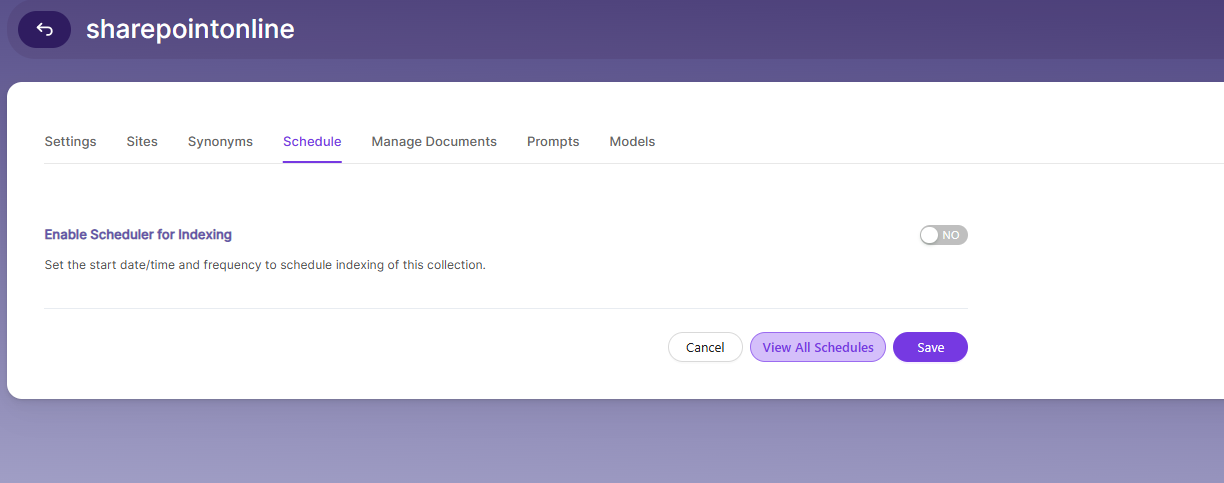This screenshot has width=1224, height=483.
Task: Open the Manage Documents tab
Action: pyautogui.click(x=434, y=142)
